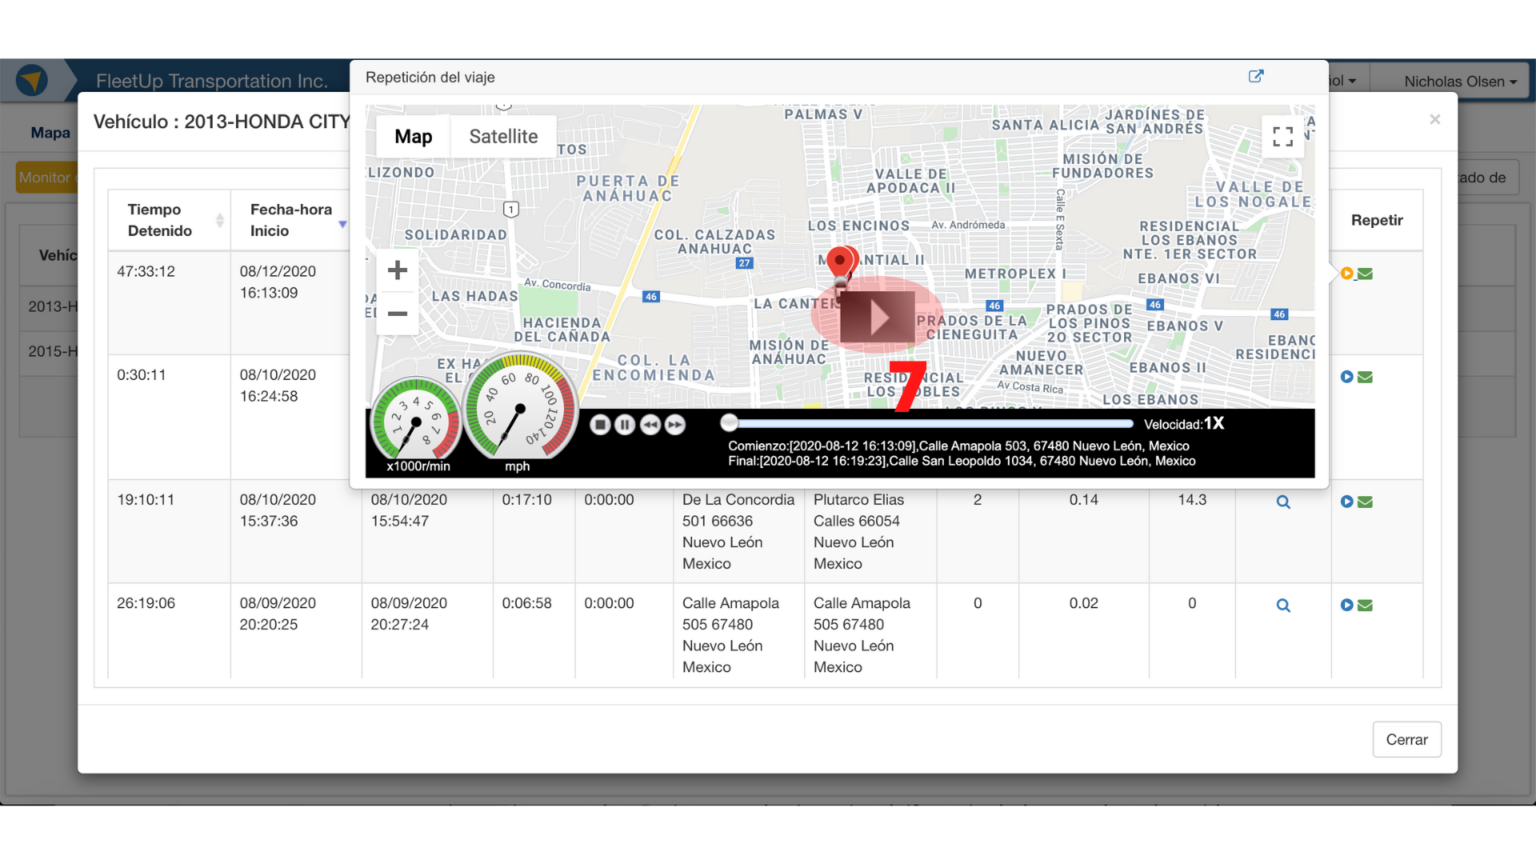
Task: Open the Mapa tab in the background
Action: coord(50,132)
